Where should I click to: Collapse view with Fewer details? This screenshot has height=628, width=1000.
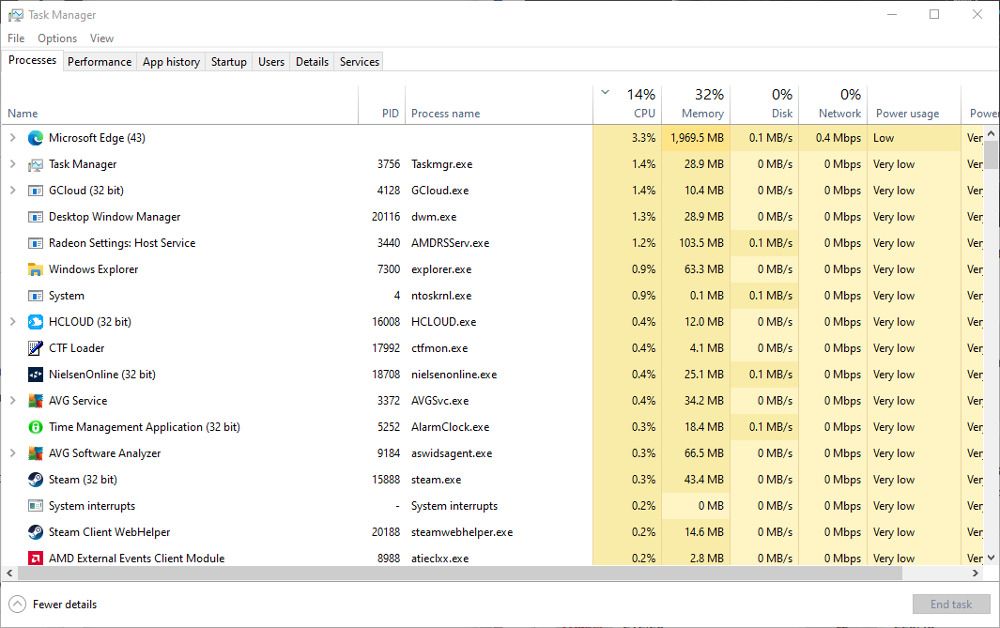54,604
